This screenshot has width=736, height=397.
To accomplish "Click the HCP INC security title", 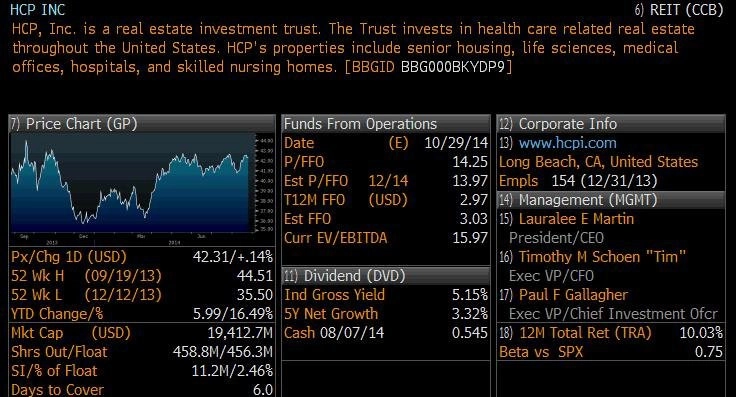I will 38,10.
